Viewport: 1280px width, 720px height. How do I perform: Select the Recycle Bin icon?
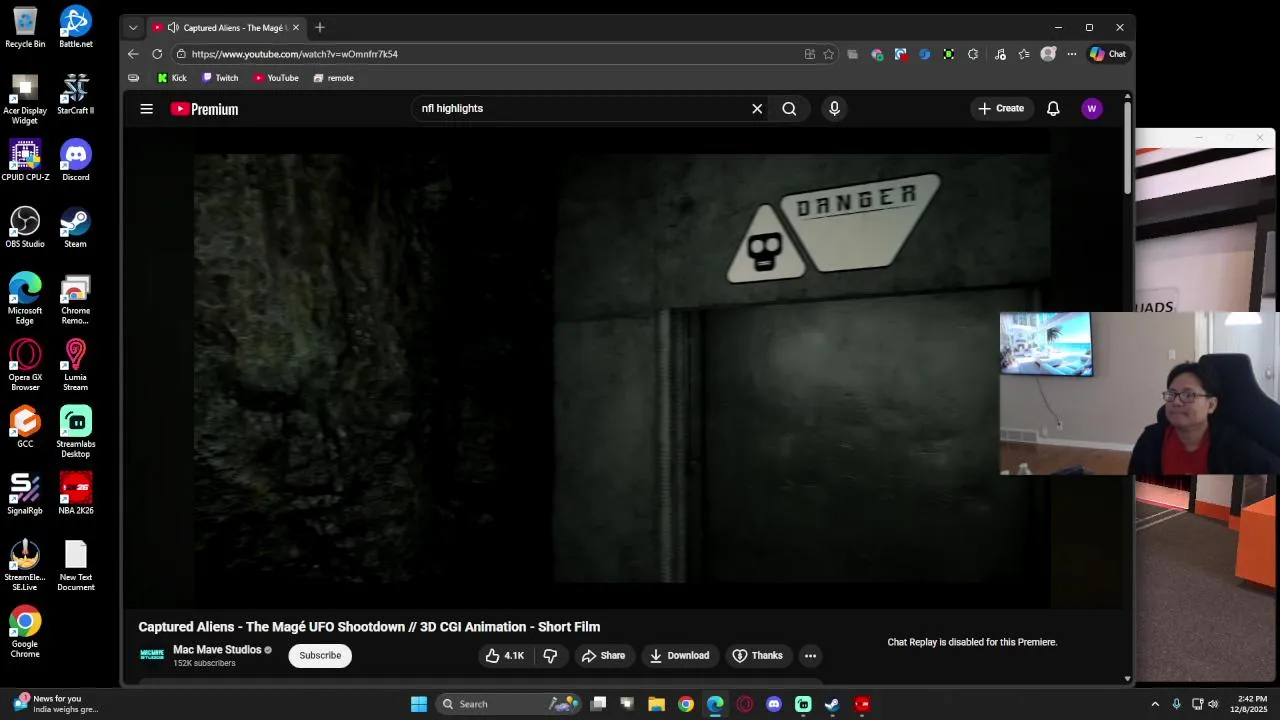point(25,27)
